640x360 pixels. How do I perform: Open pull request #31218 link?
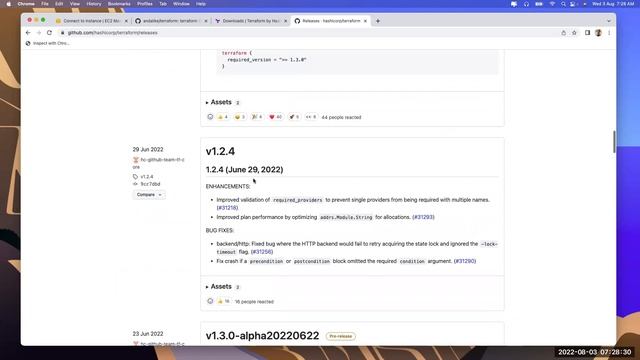pos(227,208)
